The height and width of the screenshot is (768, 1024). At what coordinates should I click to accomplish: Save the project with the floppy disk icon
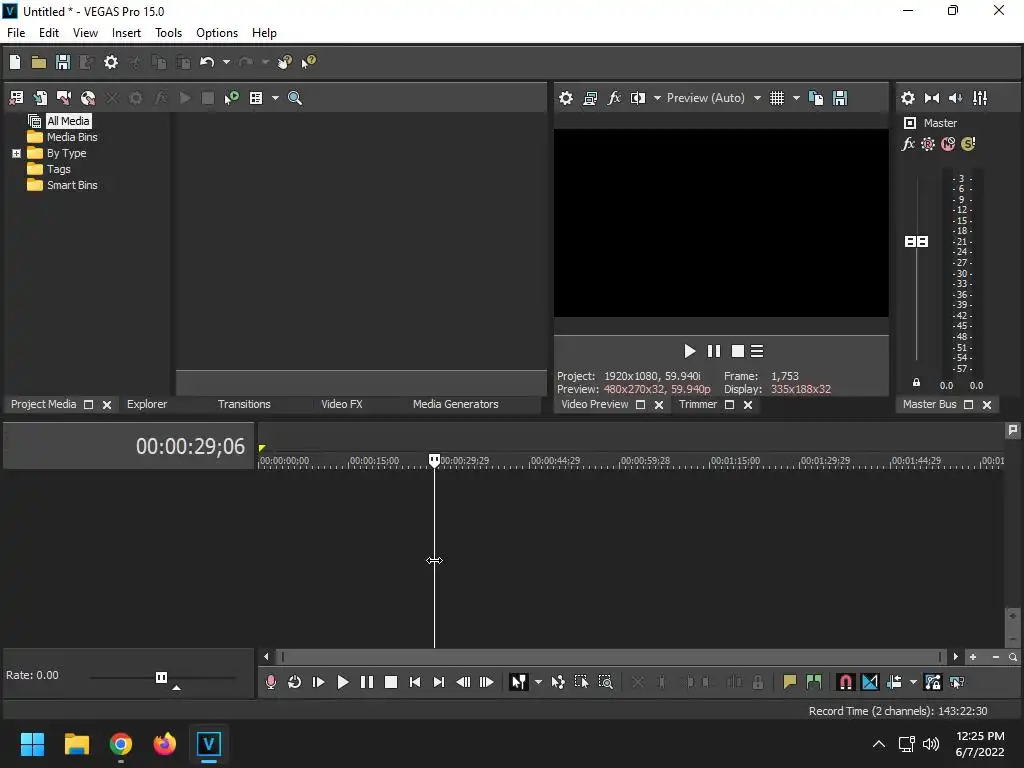[x=63, y=62]
